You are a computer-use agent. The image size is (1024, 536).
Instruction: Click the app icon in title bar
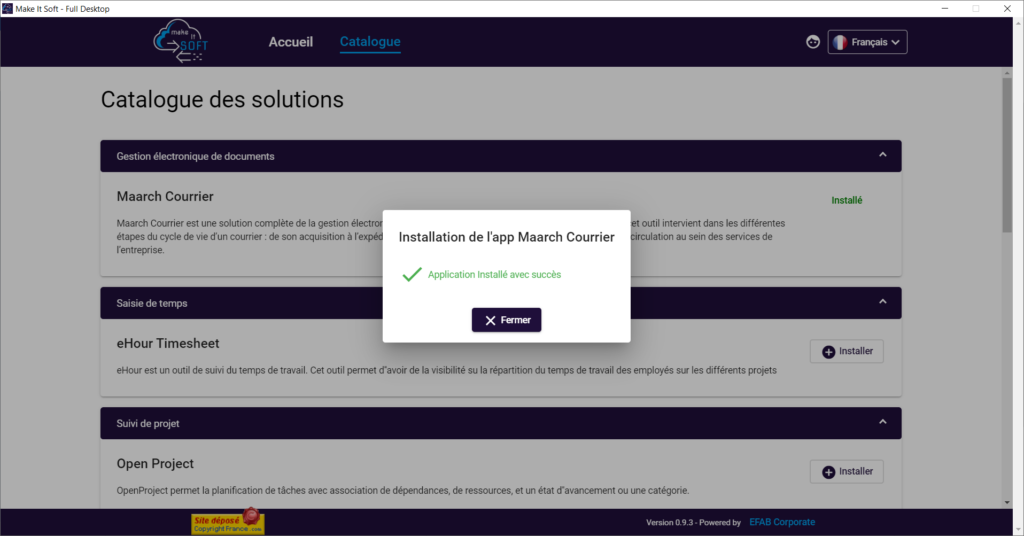point(7,8)
